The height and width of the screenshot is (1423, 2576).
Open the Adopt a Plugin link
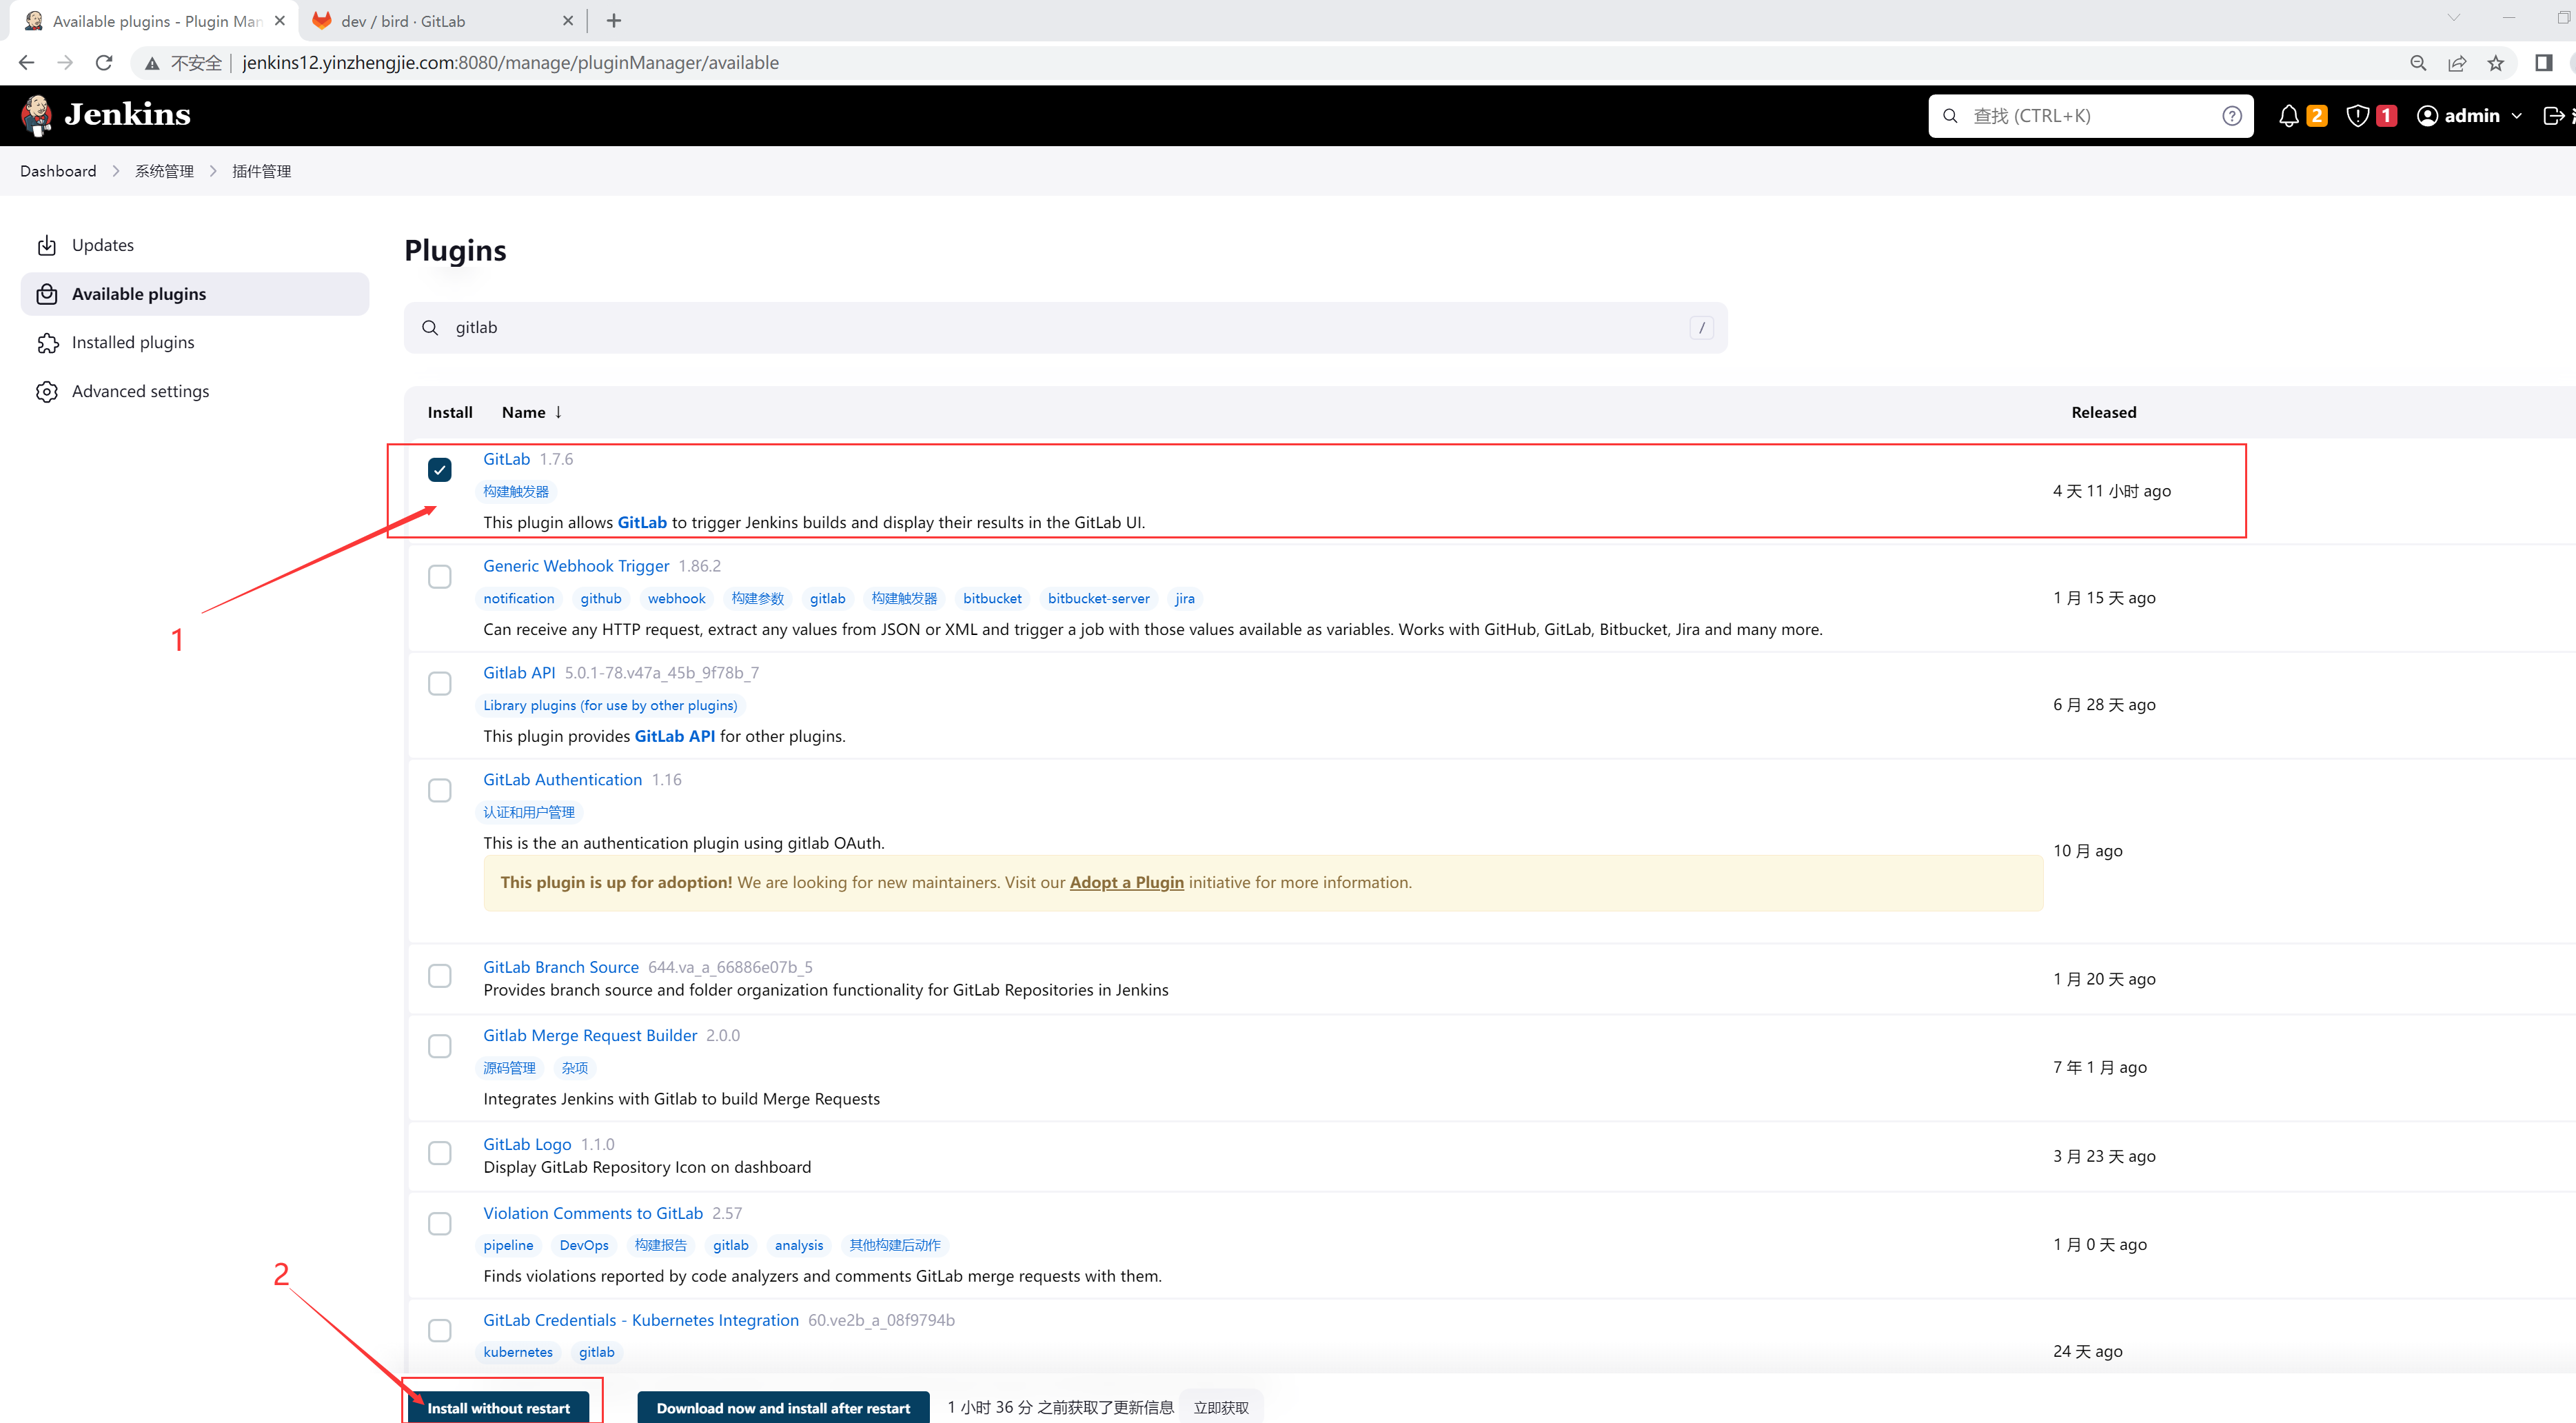1126,882
